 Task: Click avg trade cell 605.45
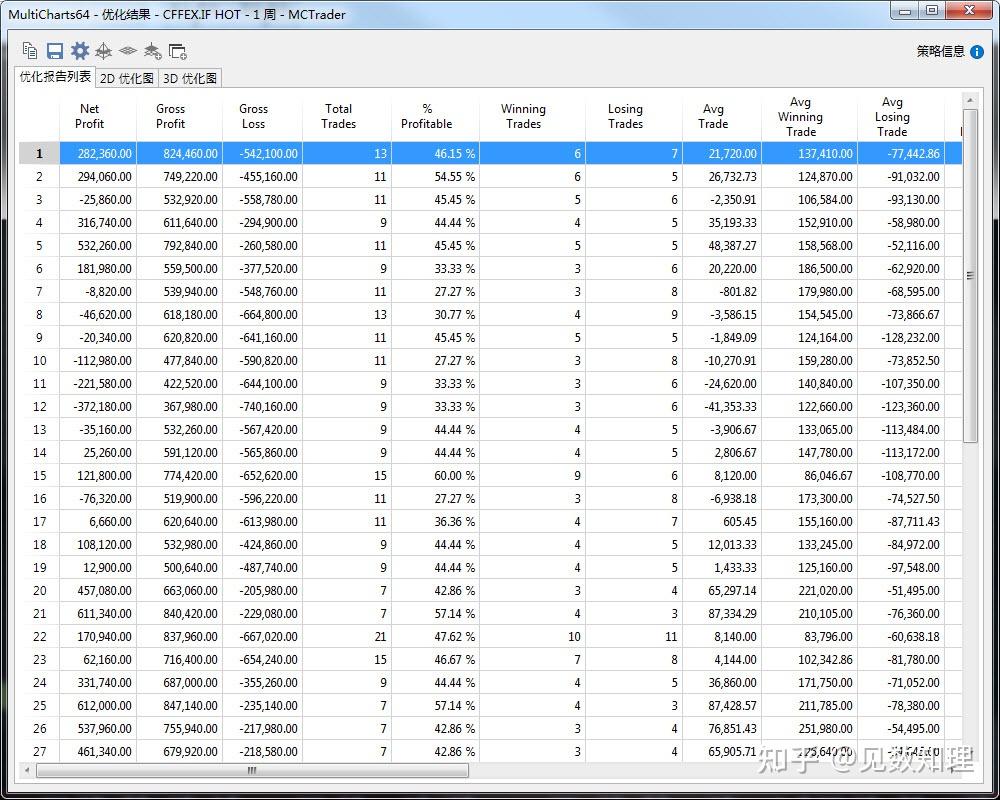pos(722,522)
